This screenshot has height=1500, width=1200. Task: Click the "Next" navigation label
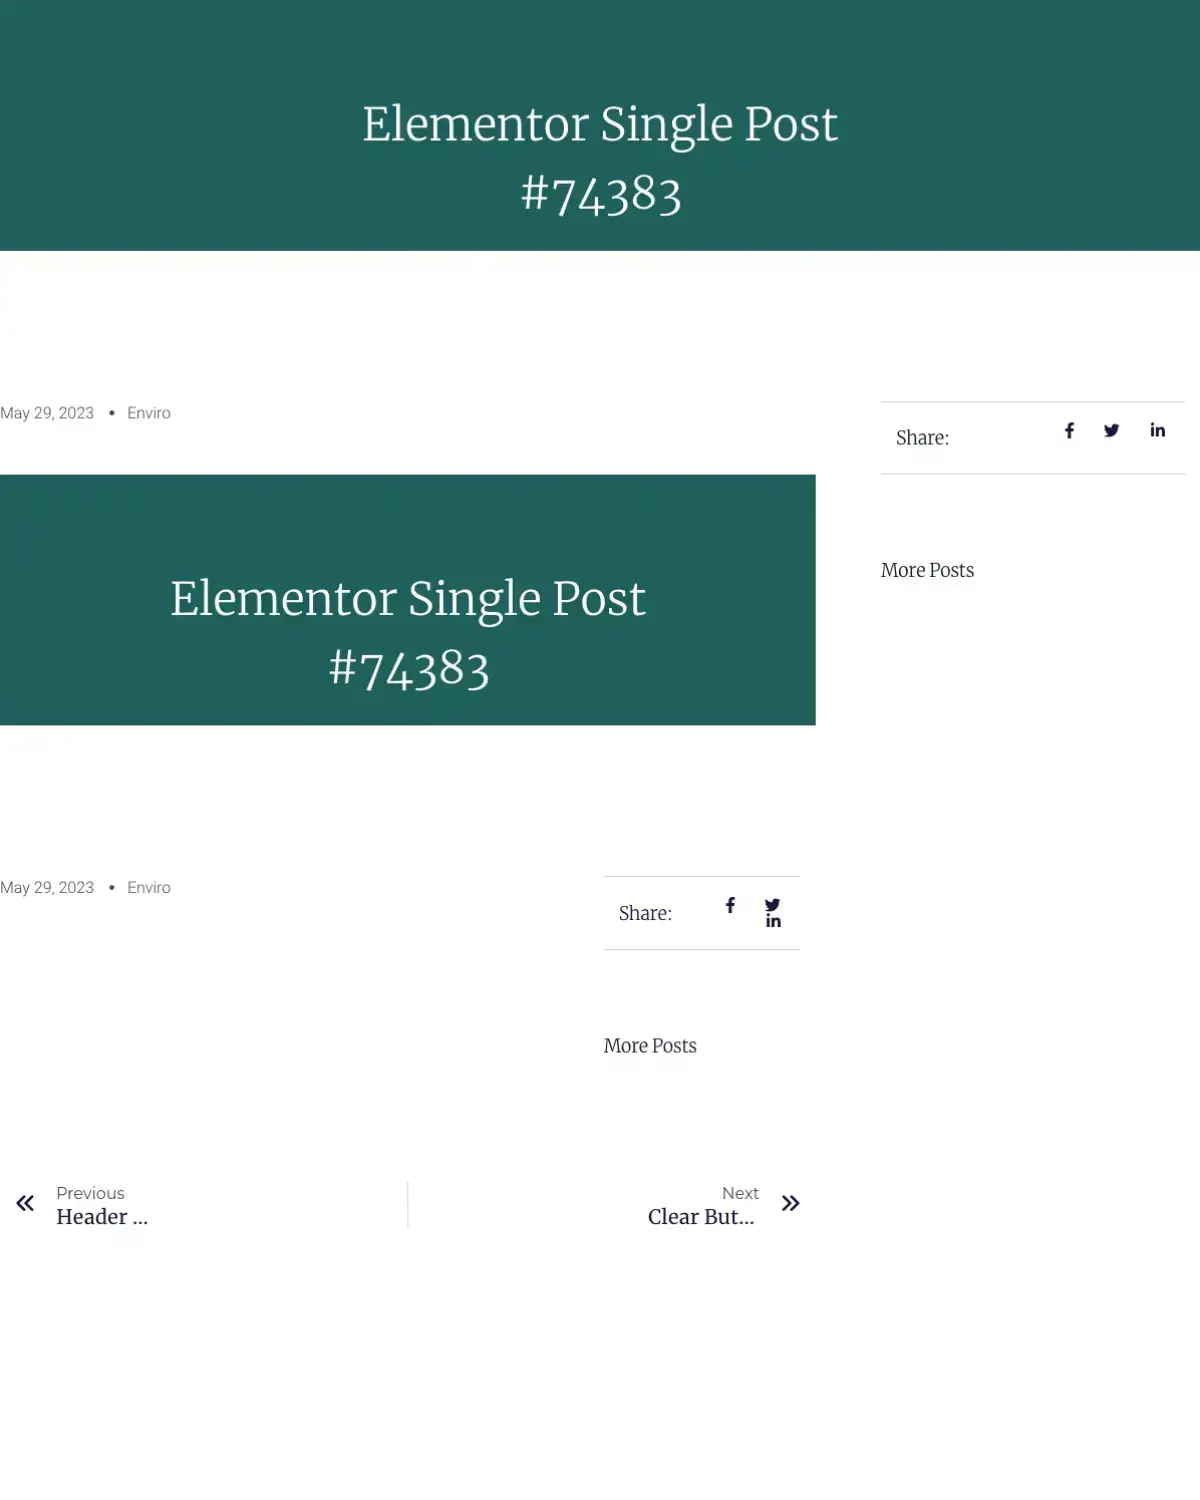(x=740, y=1193)
